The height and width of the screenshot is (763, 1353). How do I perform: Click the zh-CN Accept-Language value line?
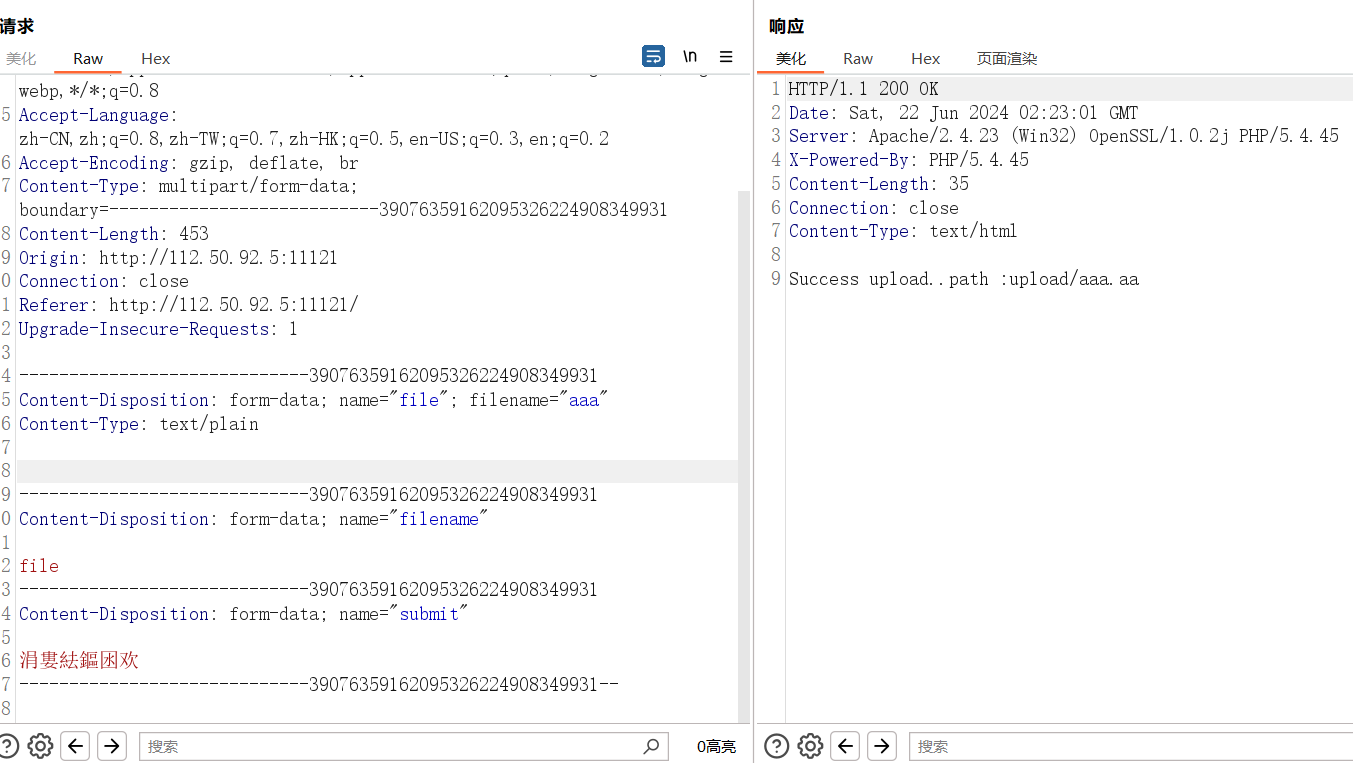314,139
